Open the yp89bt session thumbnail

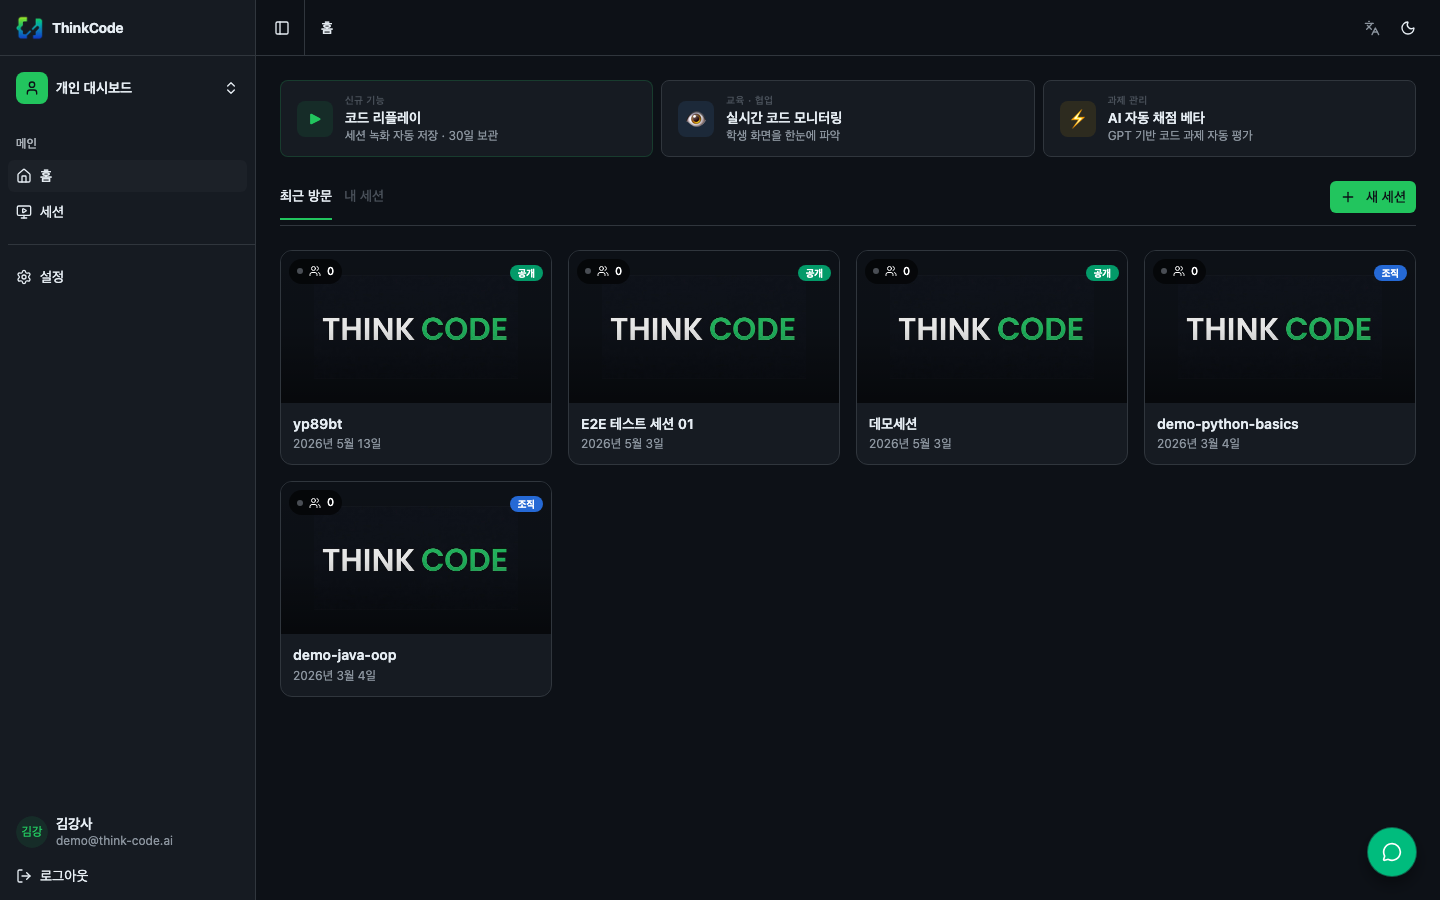coord(416,327)
